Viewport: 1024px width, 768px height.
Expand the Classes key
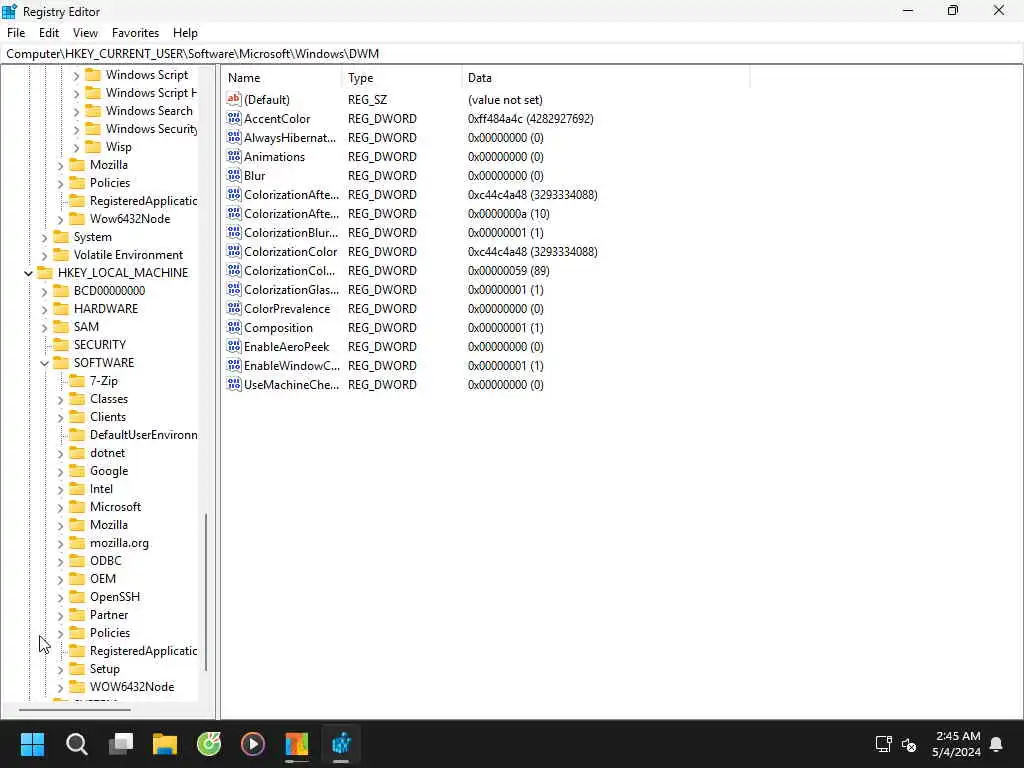(61, 399)
